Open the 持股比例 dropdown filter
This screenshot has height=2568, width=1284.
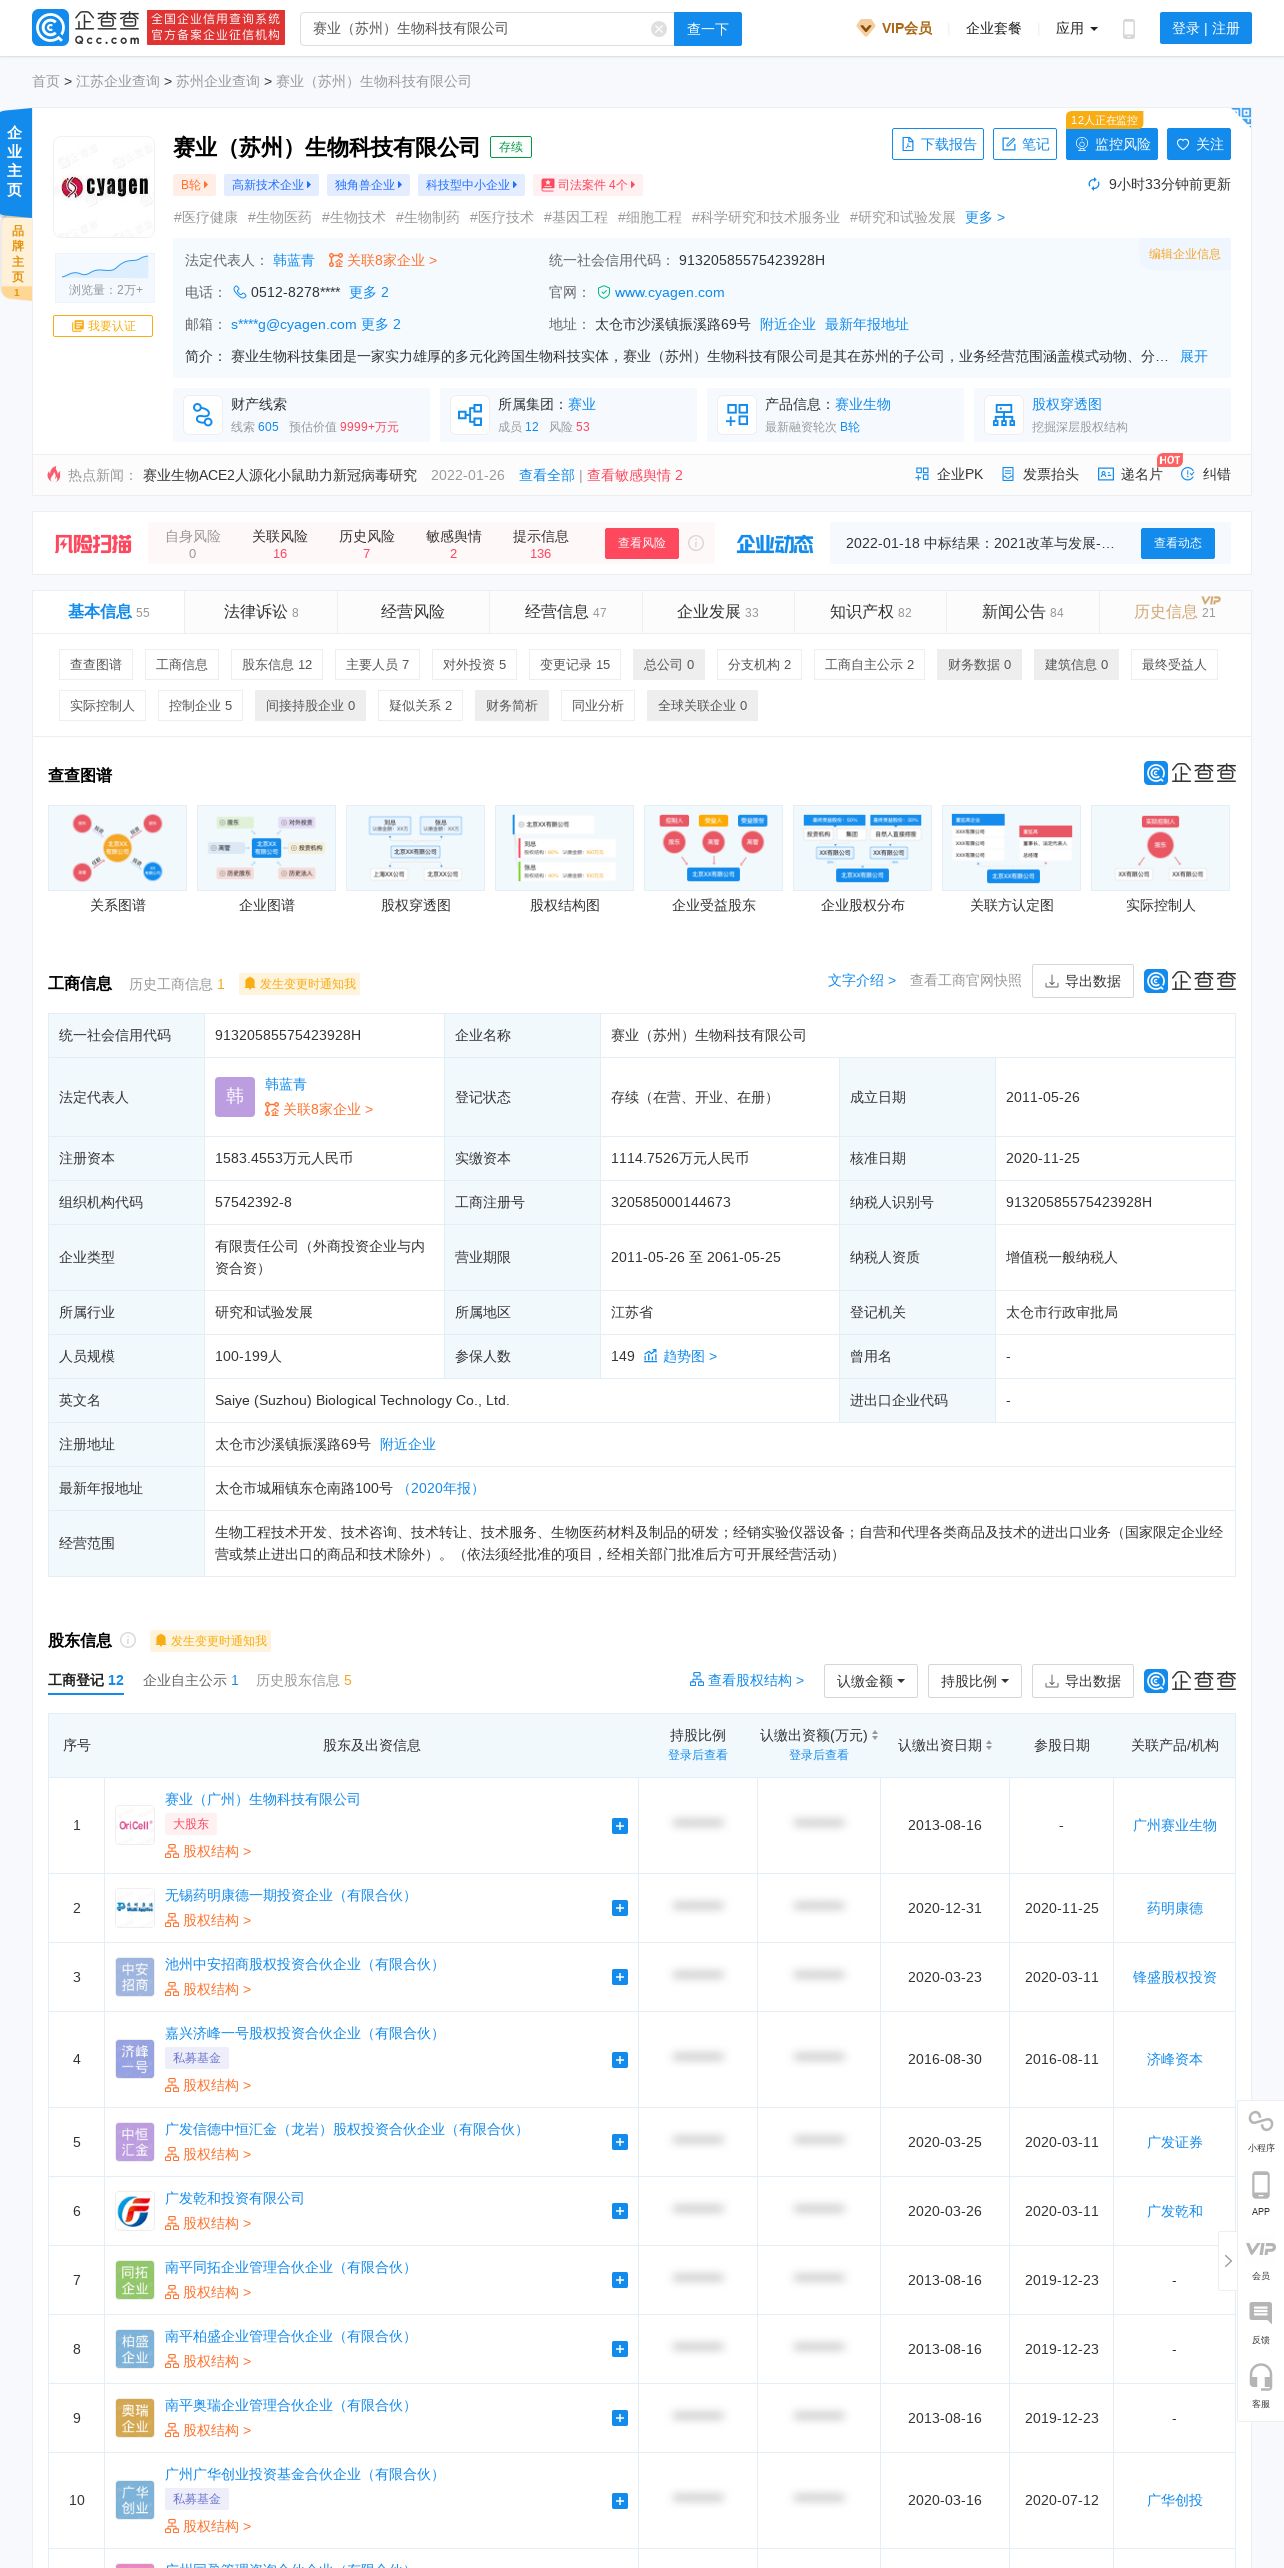click(975, 1681)
